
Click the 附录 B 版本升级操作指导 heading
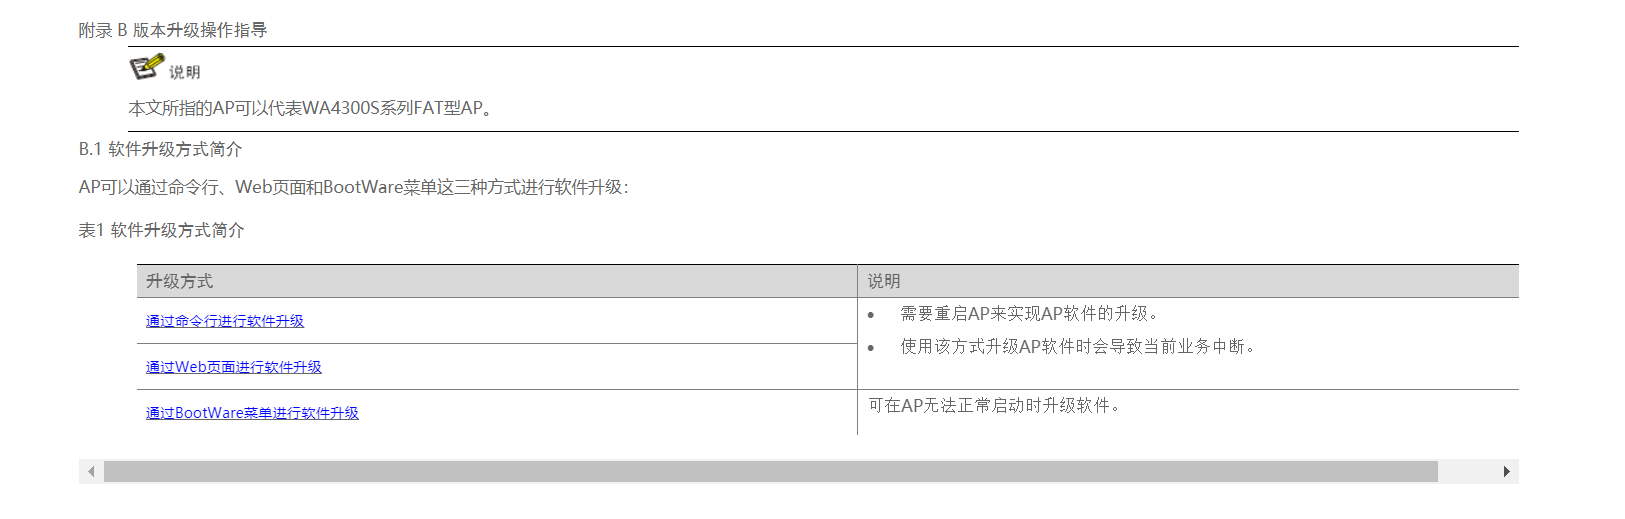tap(173, 30)
